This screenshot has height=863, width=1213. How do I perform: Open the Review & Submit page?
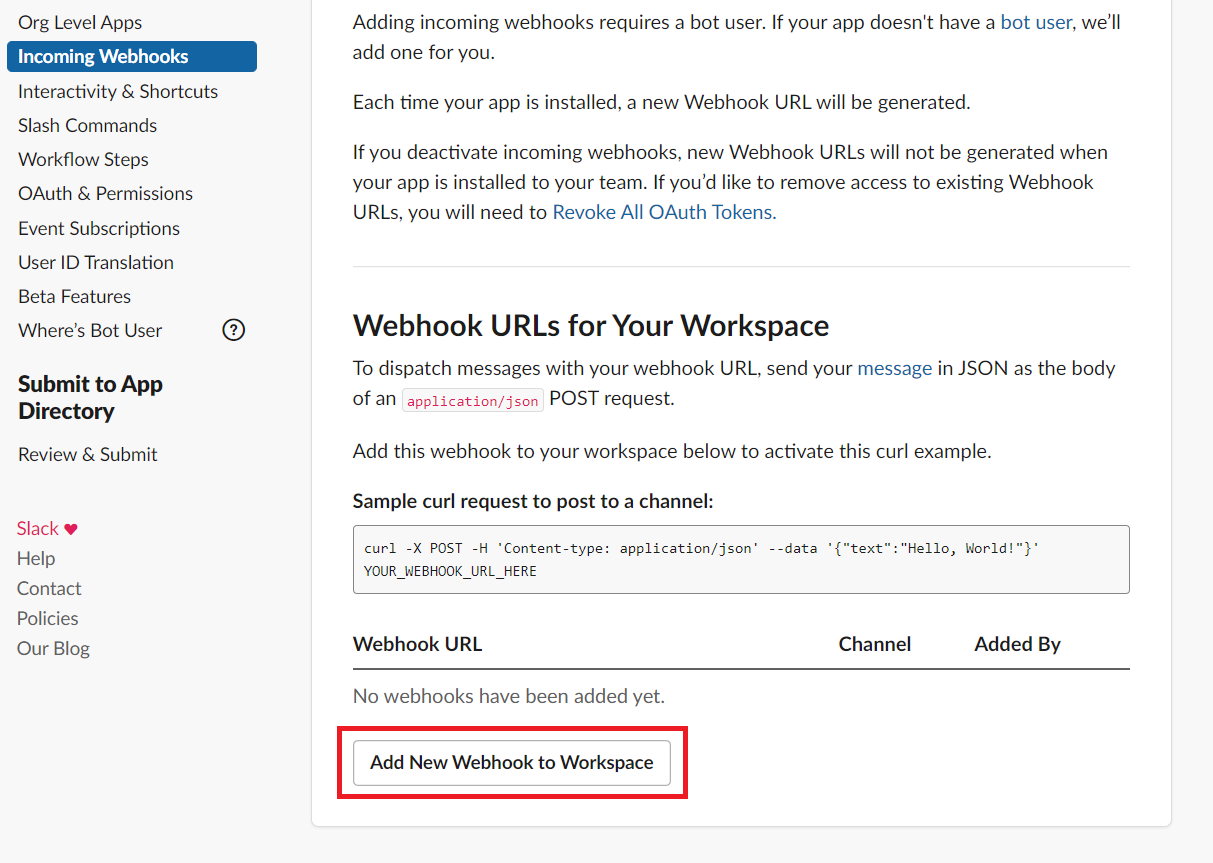point(87,453)
